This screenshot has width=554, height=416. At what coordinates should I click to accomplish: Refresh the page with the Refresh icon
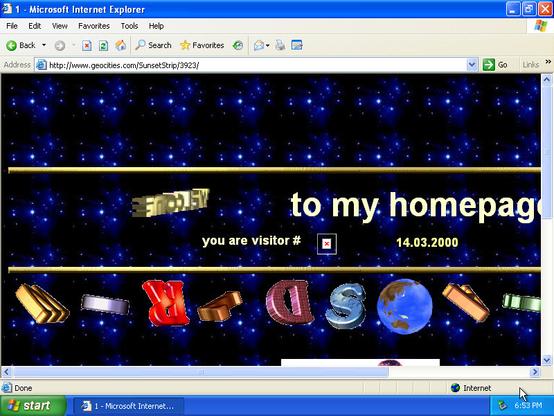point(104,46)
